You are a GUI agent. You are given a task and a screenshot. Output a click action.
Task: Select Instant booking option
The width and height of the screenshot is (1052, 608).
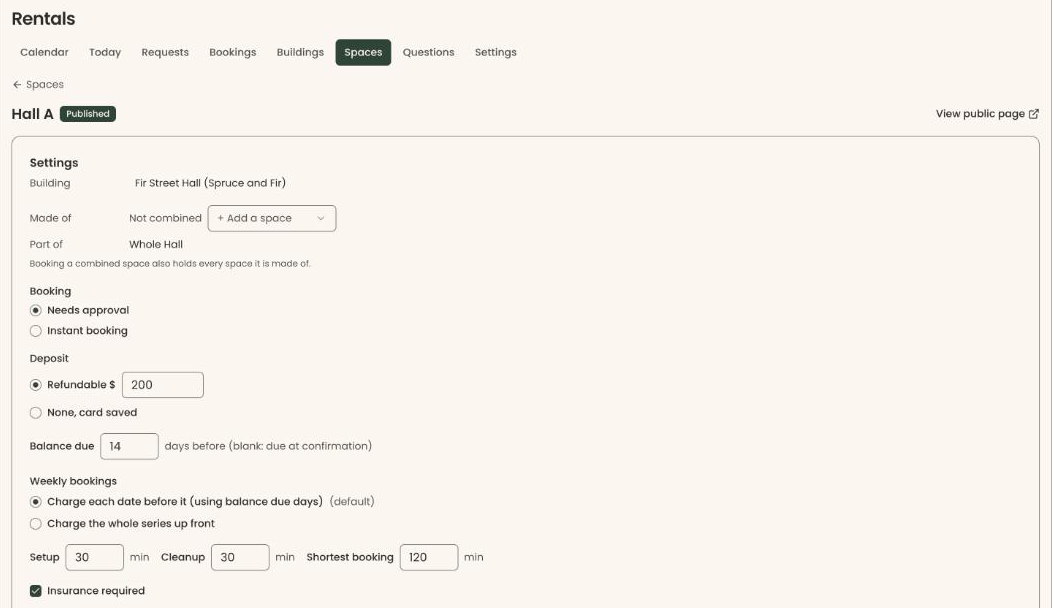pyautogui.click(x=36, y=331)
